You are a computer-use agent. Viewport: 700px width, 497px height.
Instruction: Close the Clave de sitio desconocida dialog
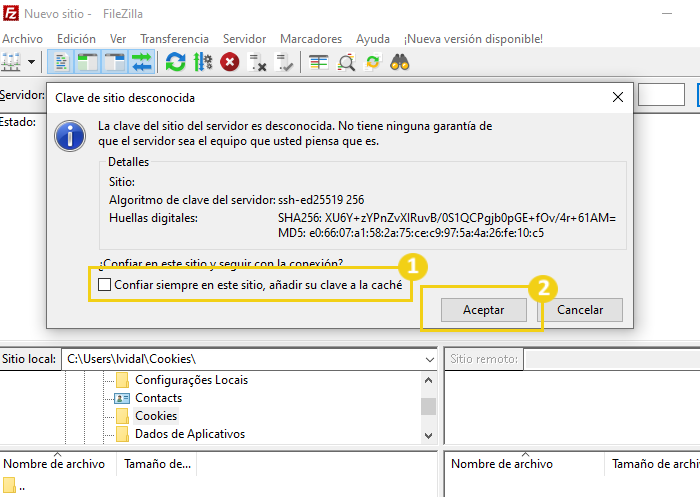[618, 97]
